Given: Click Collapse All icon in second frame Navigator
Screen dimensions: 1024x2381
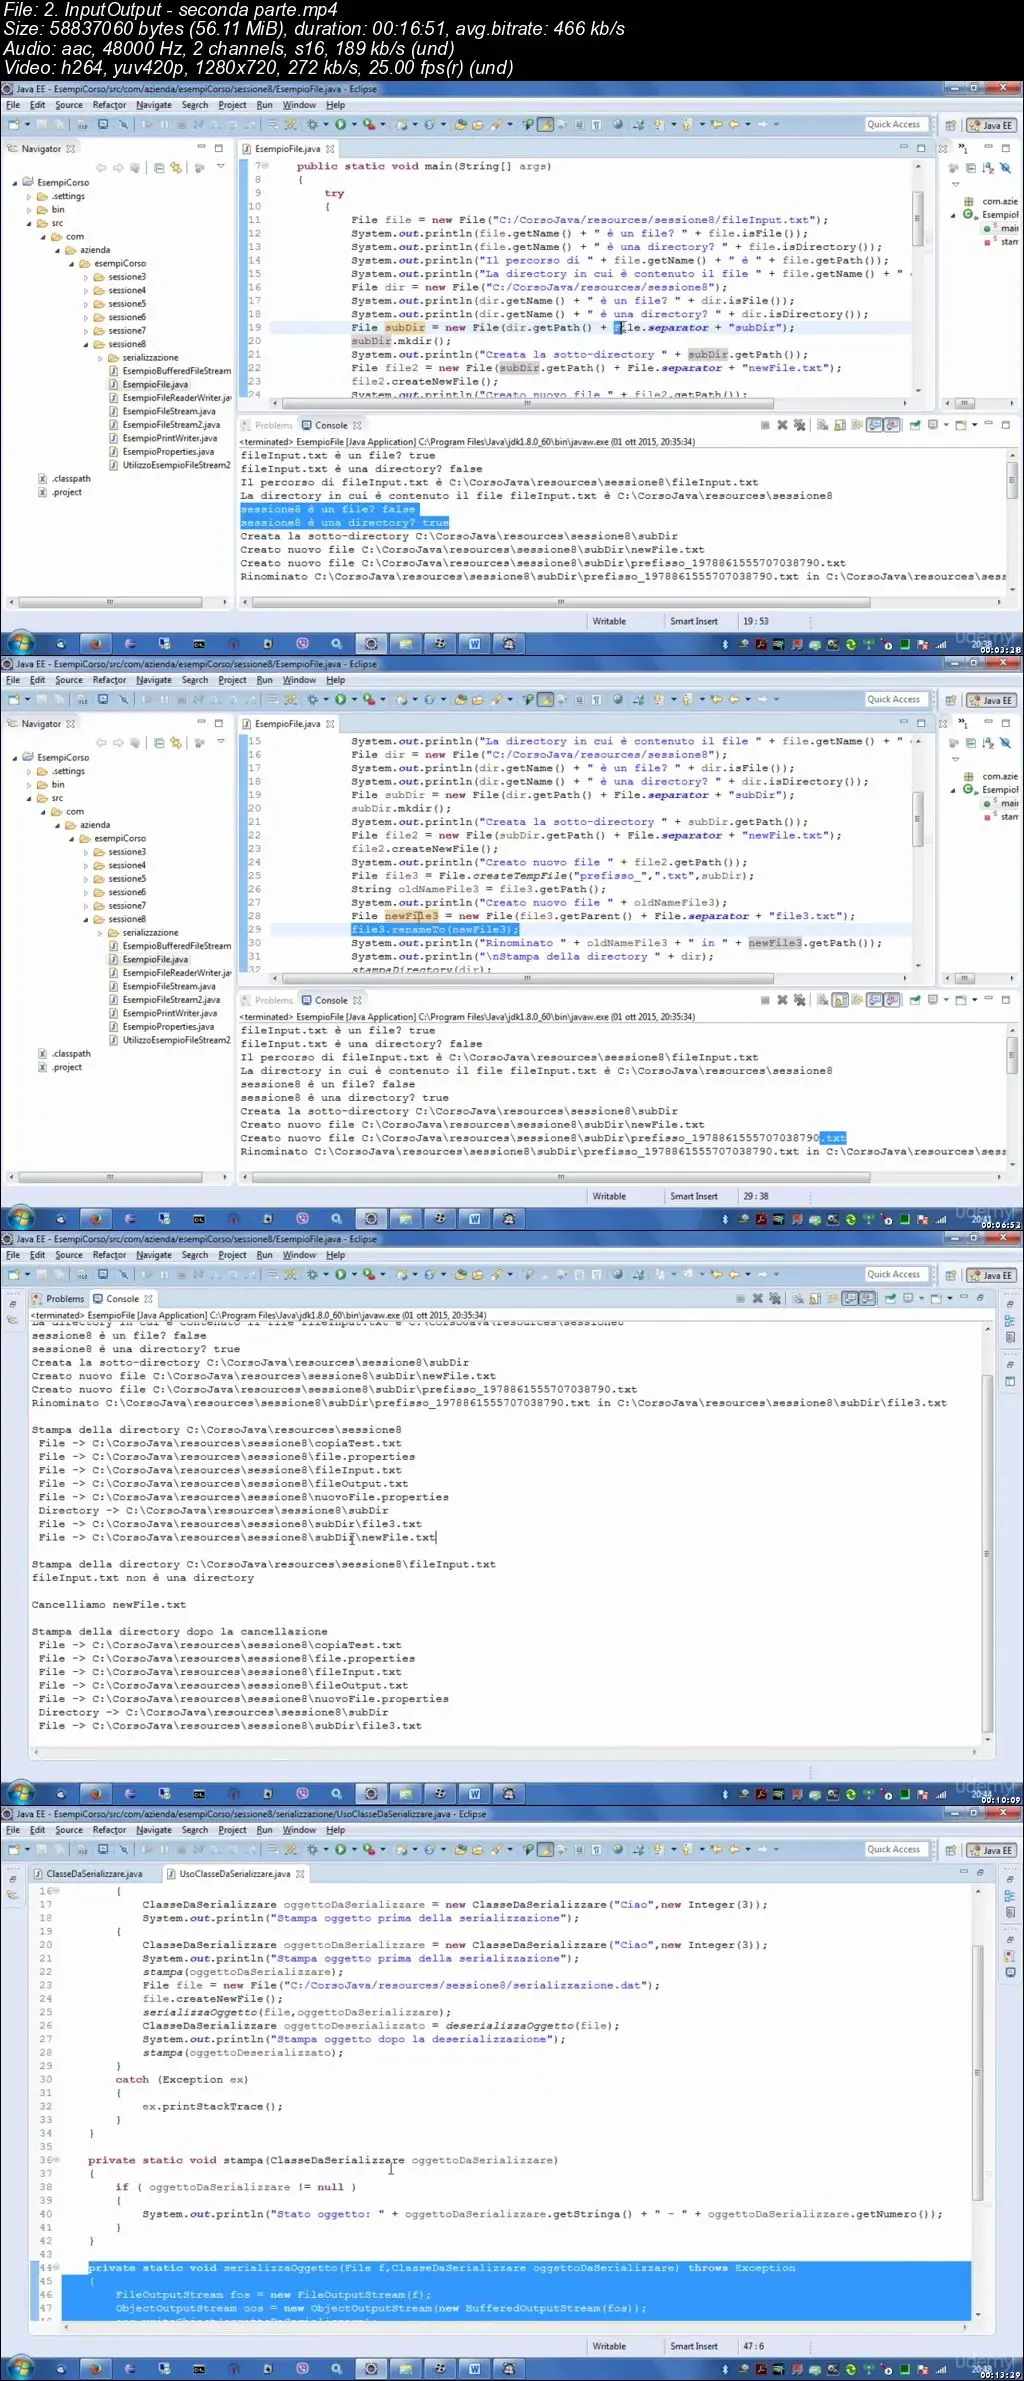Looking at the screenshot, I should (159, 743).
